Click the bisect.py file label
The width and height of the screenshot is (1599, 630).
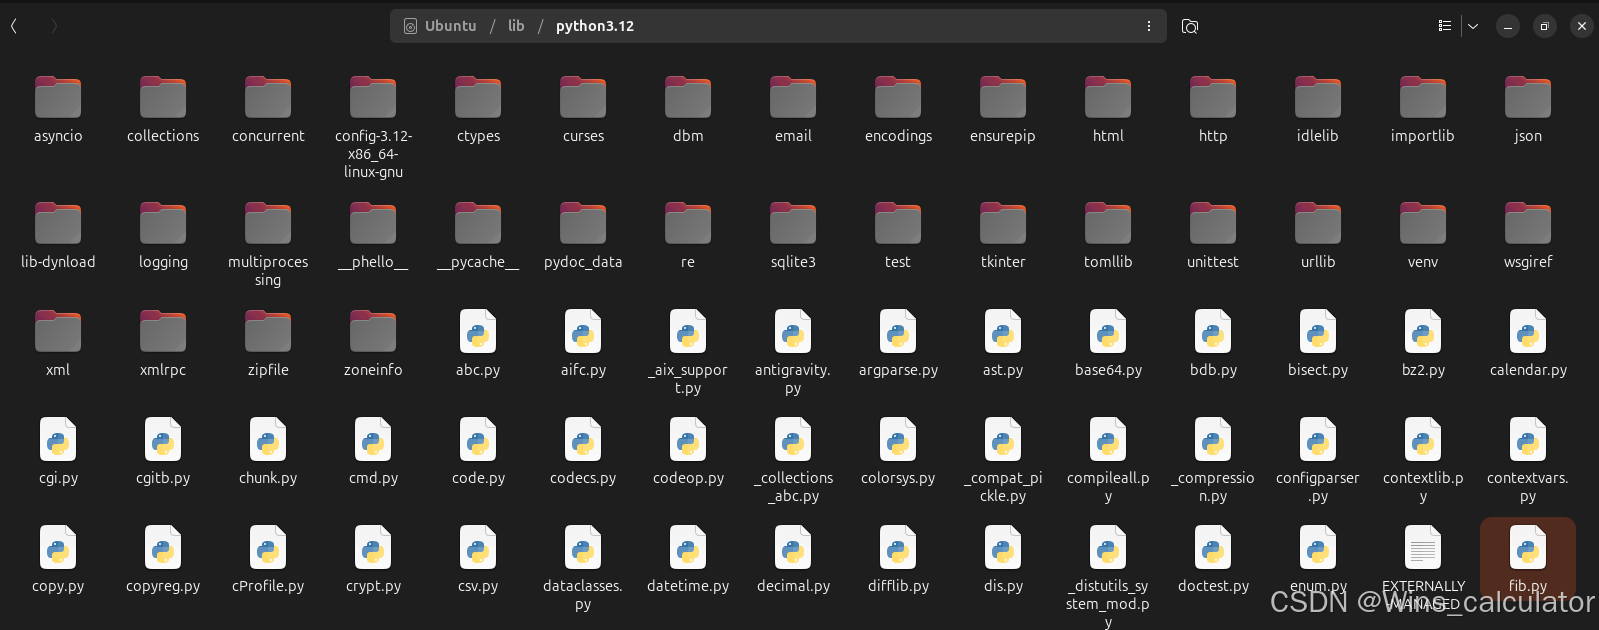tap(1318, 370)
